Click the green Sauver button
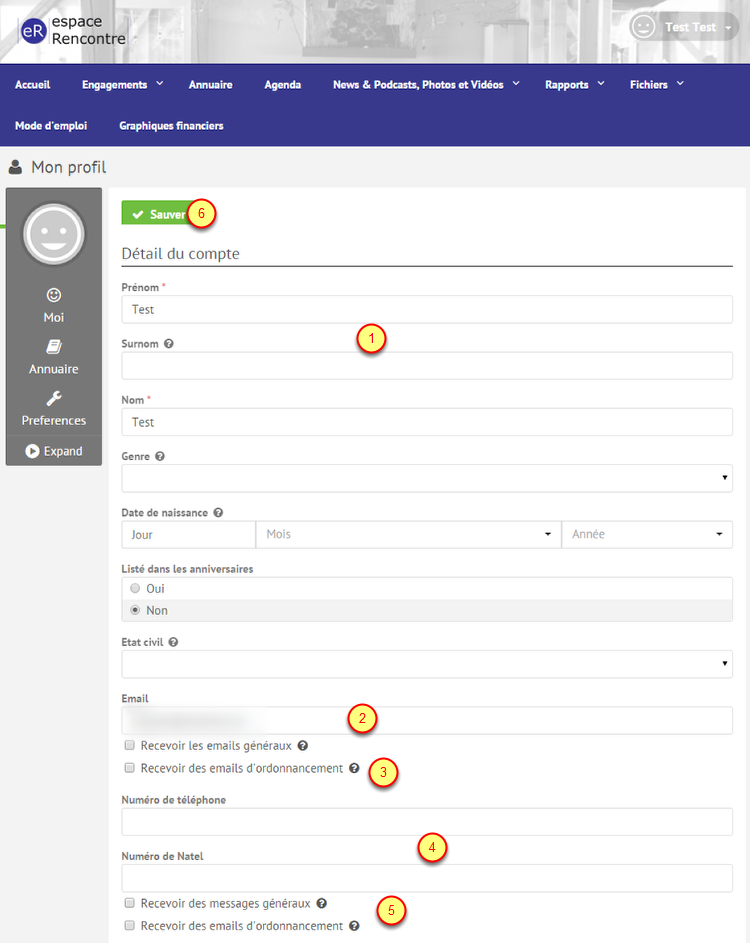750x943 pixels. coord(158,214)
